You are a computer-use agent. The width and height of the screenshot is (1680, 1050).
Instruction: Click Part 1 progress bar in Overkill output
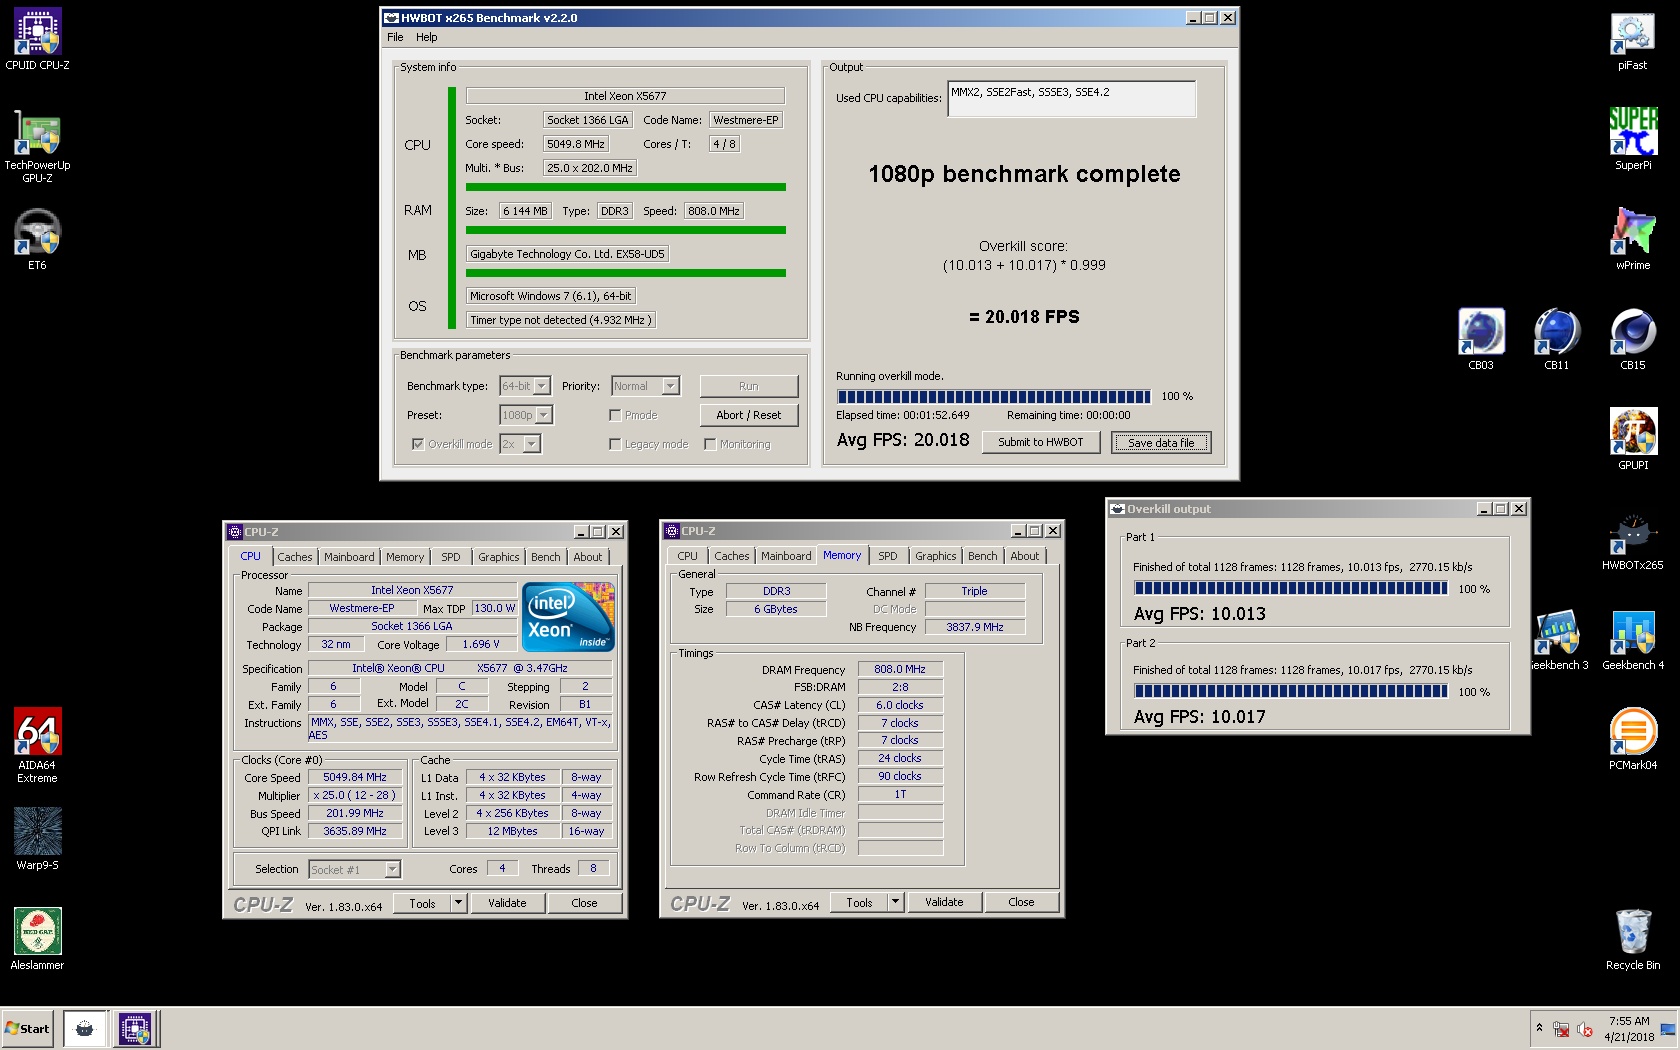click(x=1290, y=589)
